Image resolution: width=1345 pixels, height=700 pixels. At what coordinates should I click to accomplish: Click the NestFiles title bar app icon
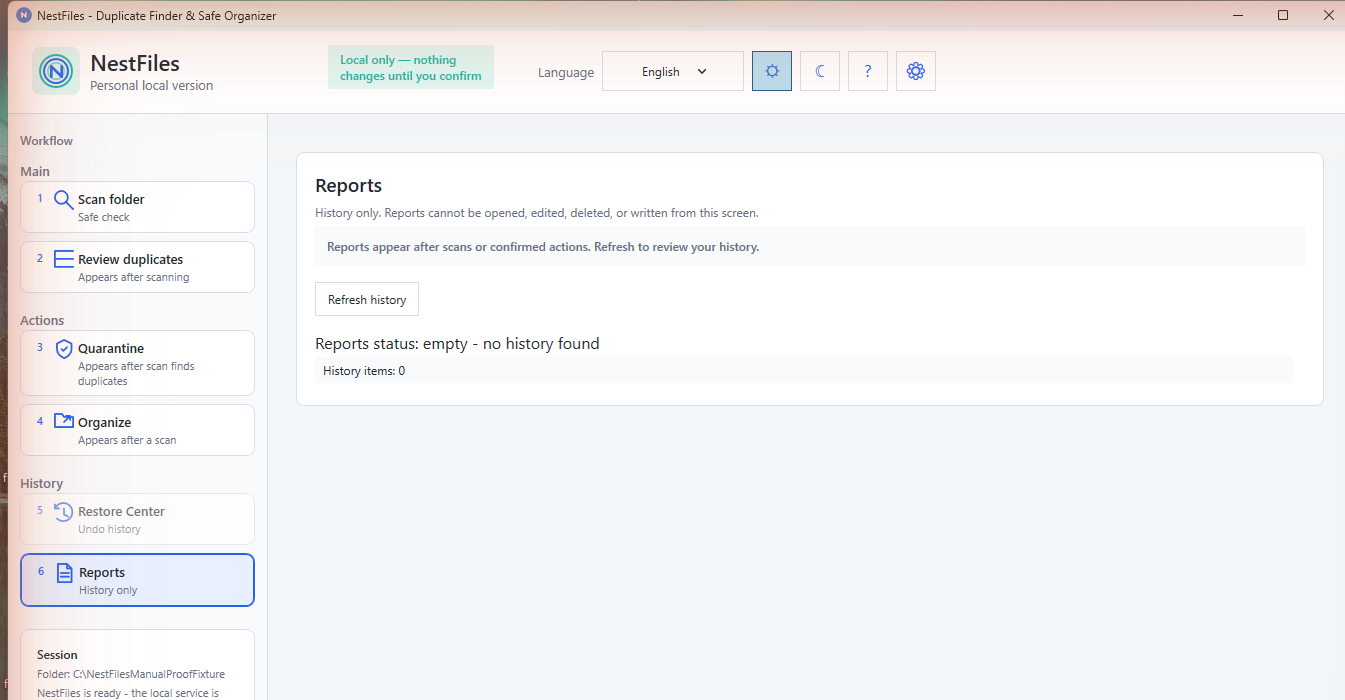24,15
